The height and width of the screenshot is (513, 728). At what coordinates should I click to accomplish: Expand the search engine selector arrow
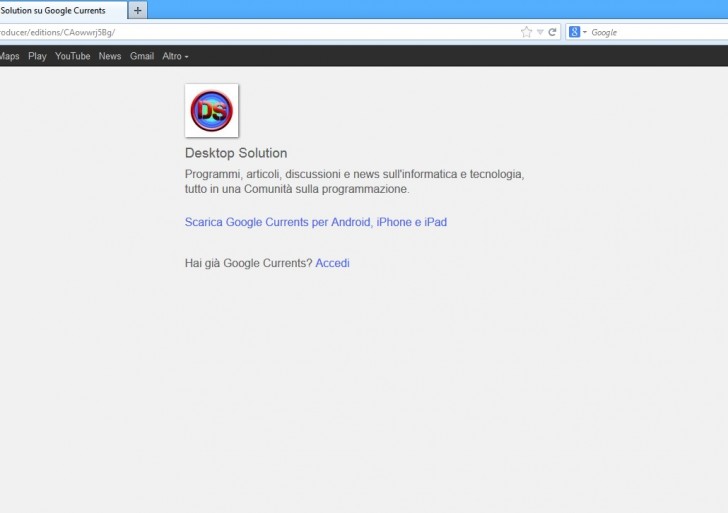pos(585,32)
